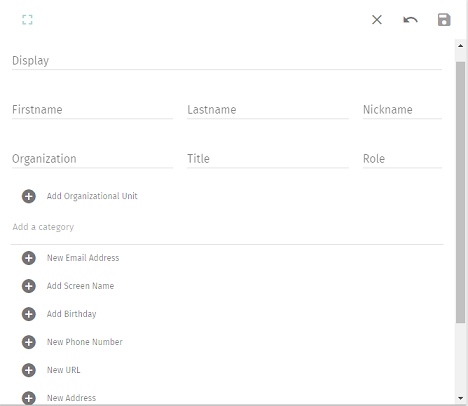This screenshot has width=468, height=406.
Task: Focus the Lastname field
Action: click(x=268, y=110)
